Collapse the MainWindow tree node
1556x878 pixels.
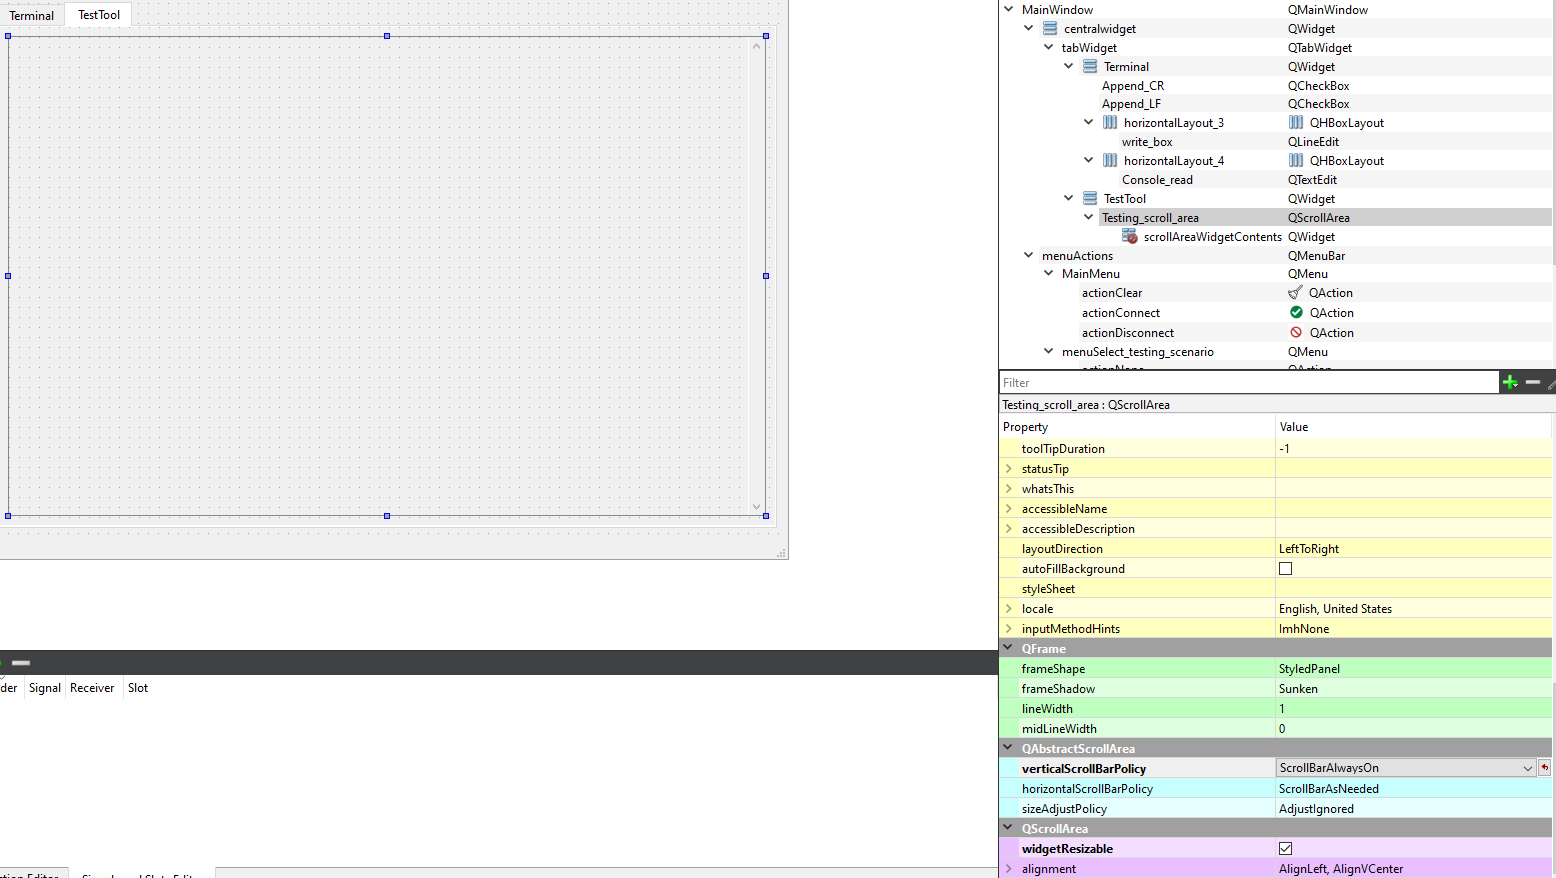click(1009, 9)
